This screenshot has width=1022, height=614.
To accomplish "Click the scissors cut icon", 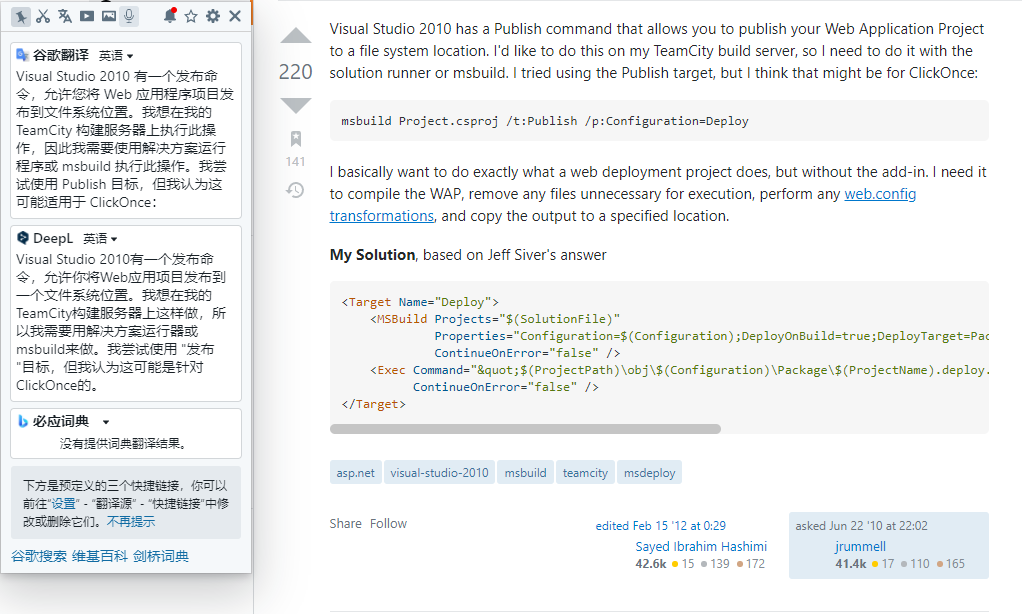I will (43, 16).
